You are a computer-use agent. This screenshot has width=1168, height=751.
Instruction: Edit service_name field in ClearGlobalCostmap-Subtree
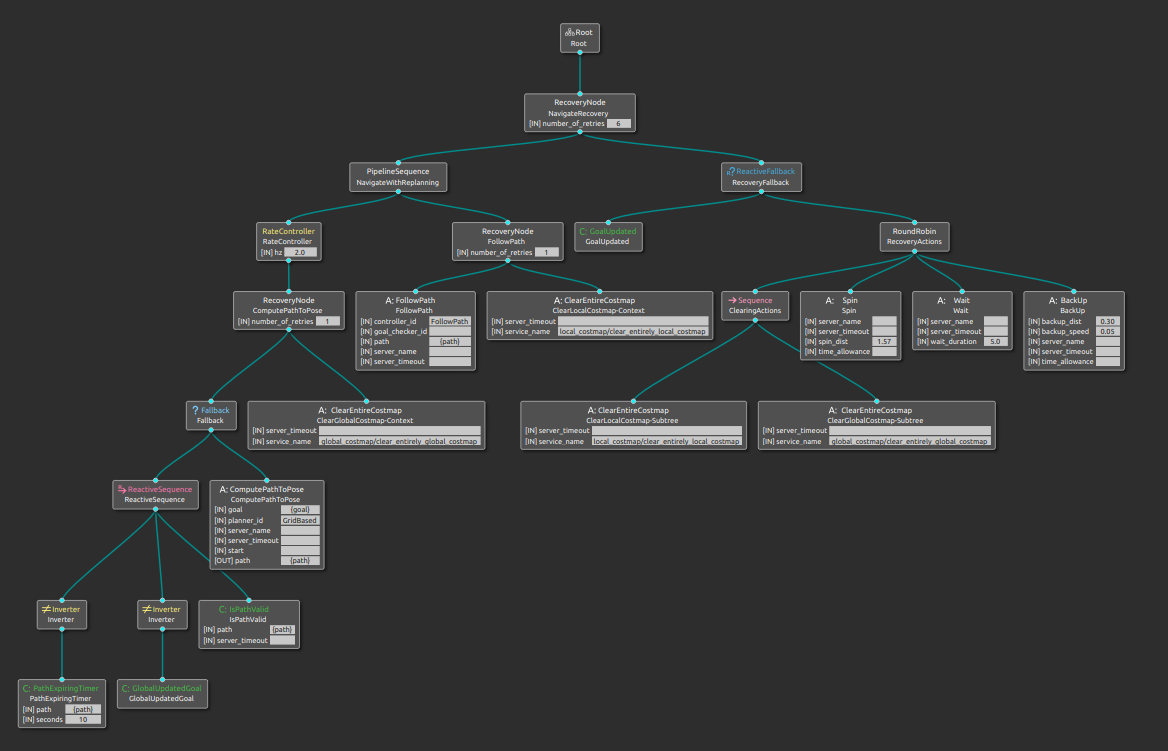tap(910, 441)
